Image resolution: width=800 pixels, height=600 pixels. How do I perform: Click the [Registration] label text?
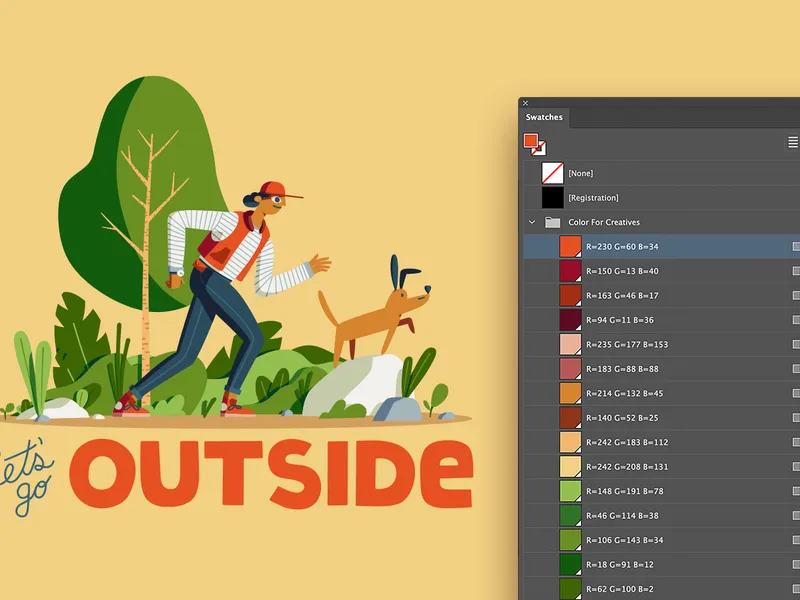pos(593,198)
